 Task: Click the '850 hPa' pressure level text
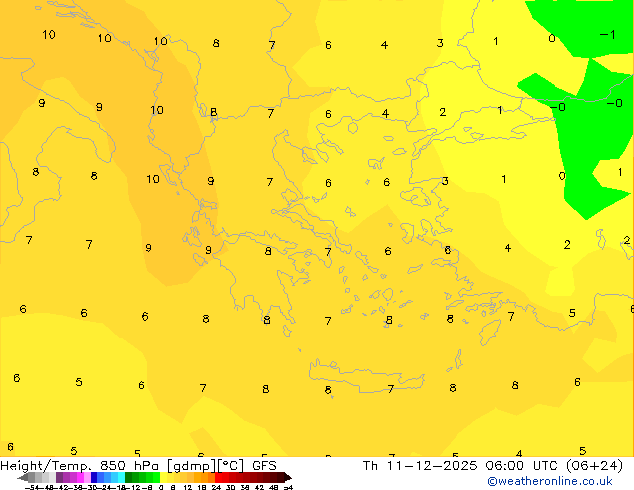click(129, 466)
